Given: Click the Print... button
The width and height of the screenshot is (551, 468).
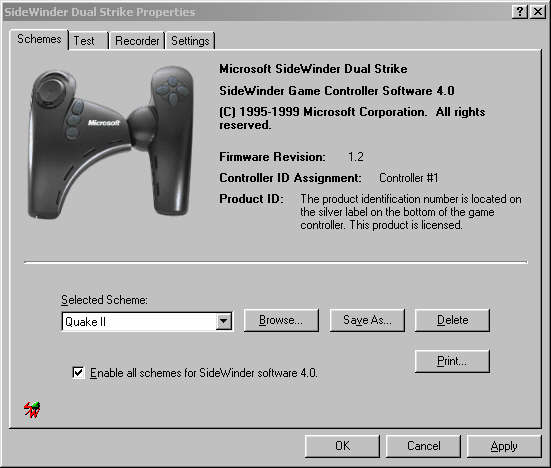Looking at the screenshot, I should [x=452, y=361].
